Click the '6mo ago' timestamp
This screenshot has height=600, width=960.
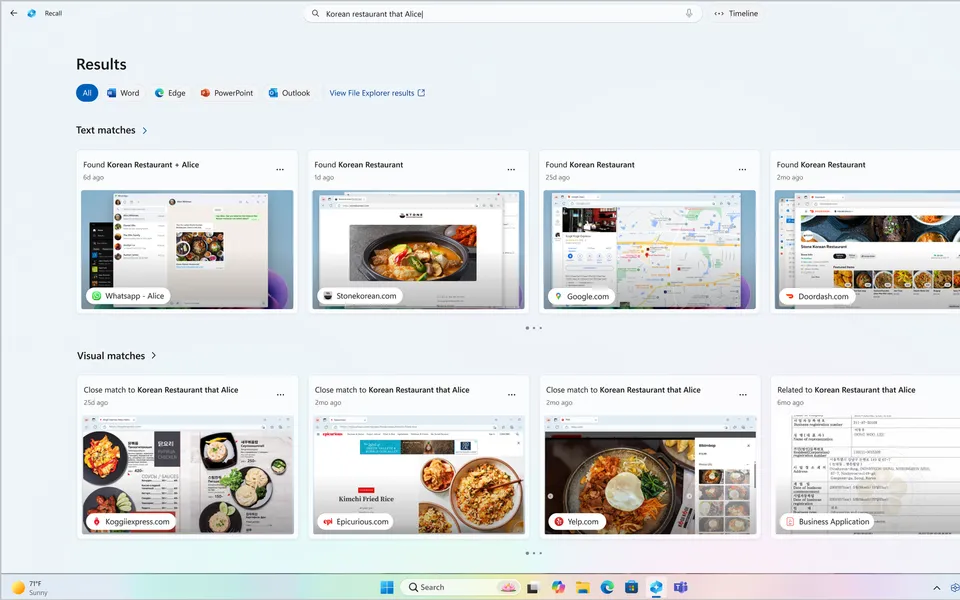[x=790, y=403]
